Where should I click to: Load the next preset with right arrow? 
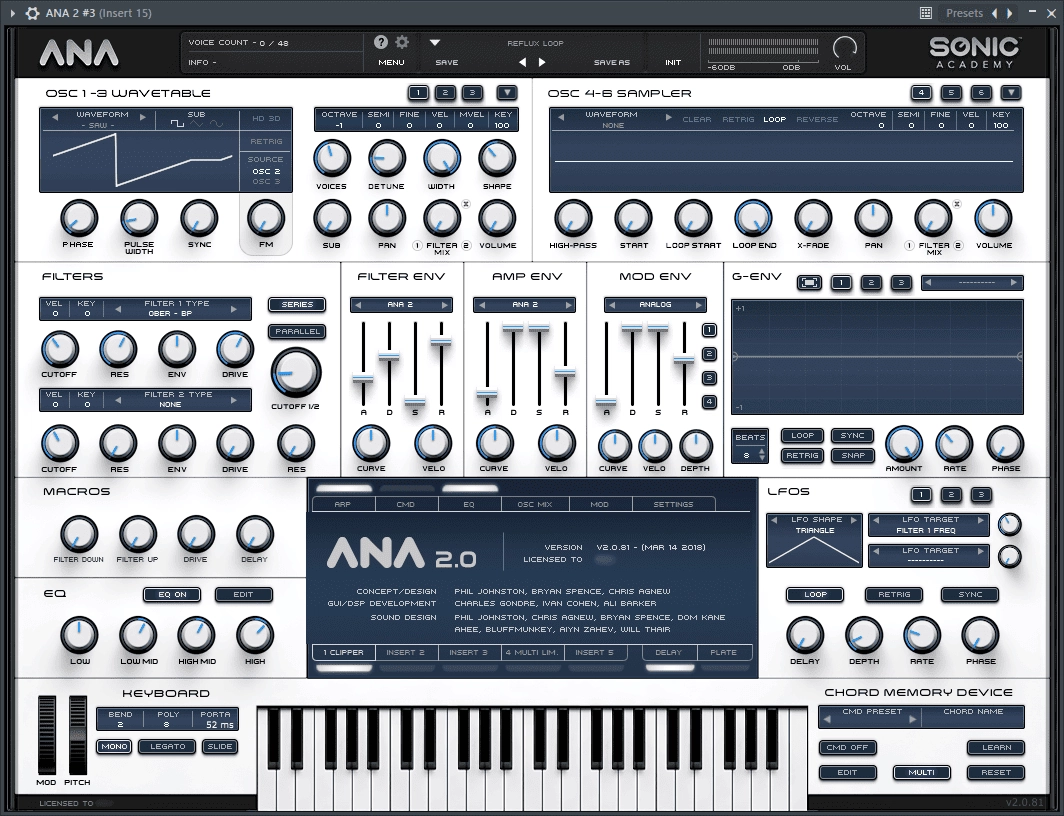(x=542, y=62)
